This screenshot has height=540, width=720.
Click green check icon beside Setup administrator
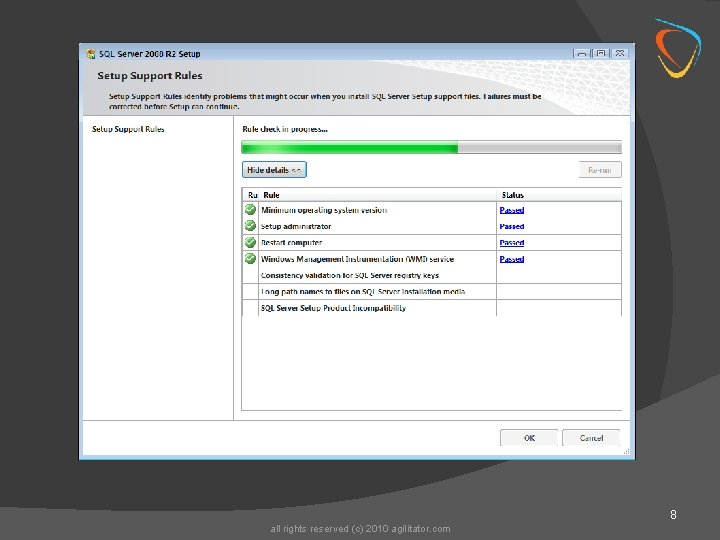250,225
